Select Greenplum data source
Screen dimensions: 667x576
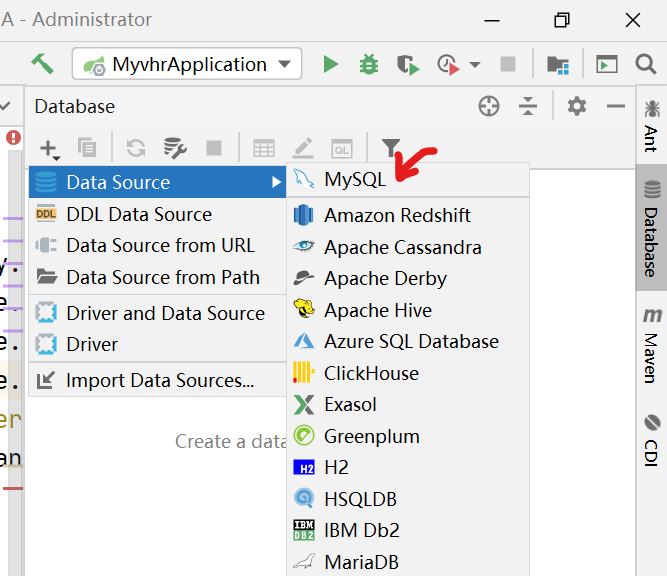tap(408, 436)
